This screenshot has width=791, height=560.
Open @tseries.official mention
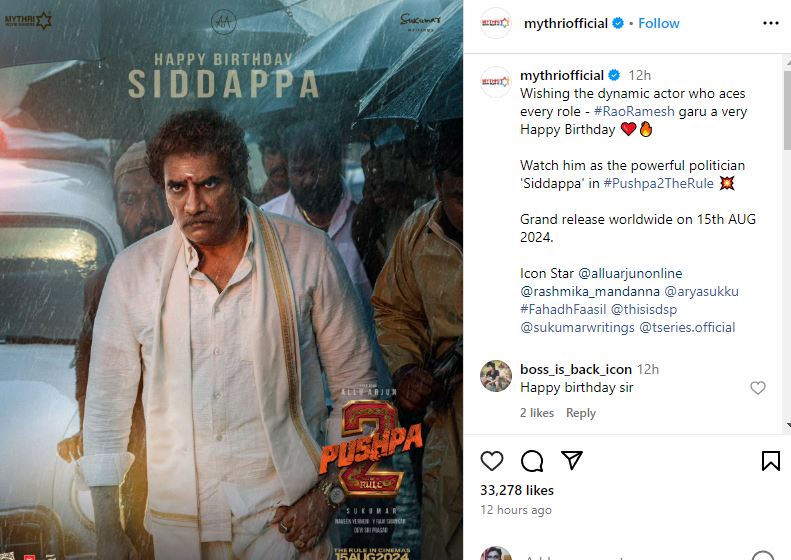(x=687, y=327)
